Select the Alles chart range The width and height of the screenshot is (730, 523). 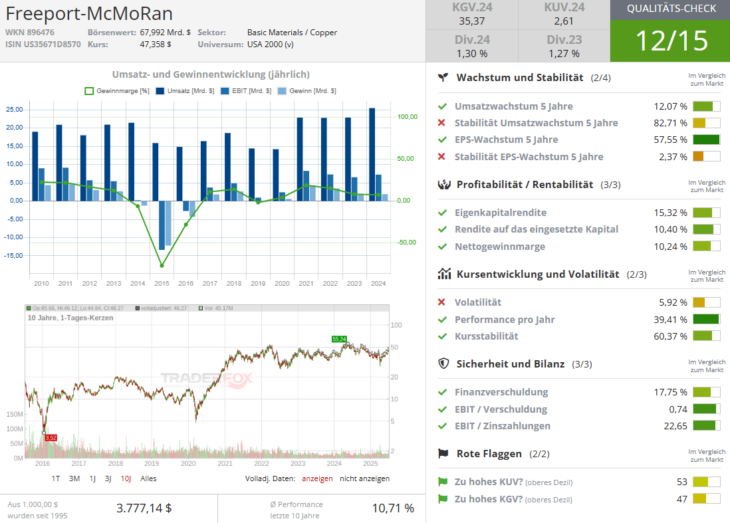pyautogui.click(x=149, y=478)
